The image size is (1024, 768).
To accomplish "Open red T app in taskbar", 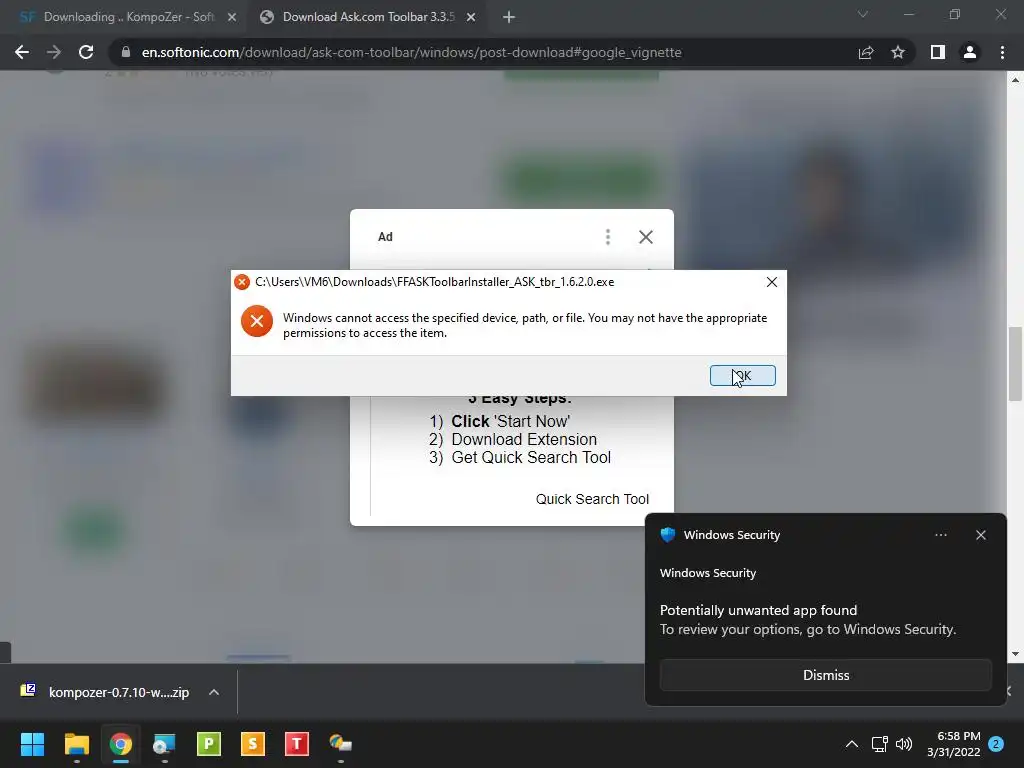I will tap(296, 744).
